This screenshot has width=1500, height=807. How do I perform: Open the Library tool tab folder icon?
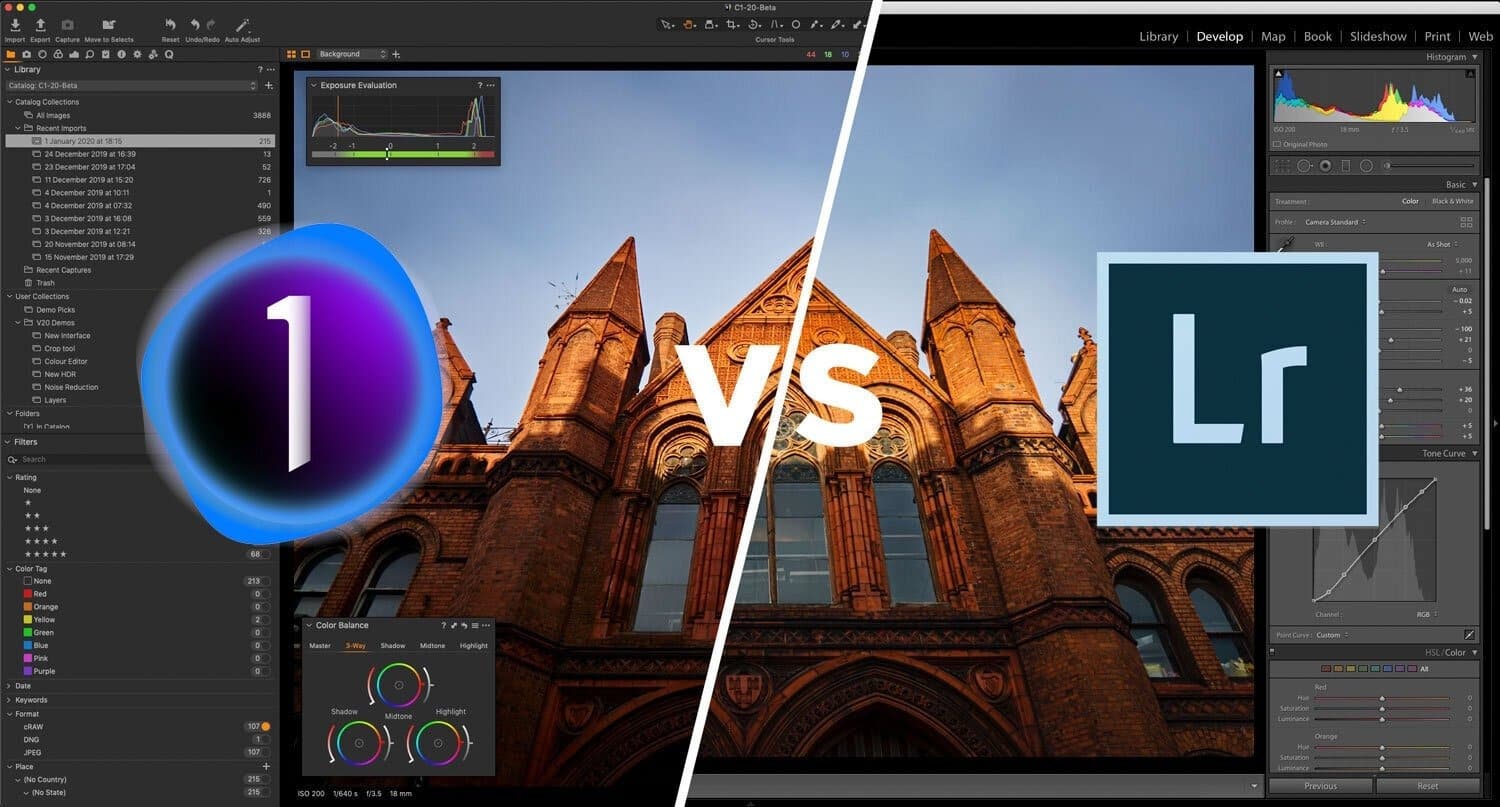click(x=12, y=54)
